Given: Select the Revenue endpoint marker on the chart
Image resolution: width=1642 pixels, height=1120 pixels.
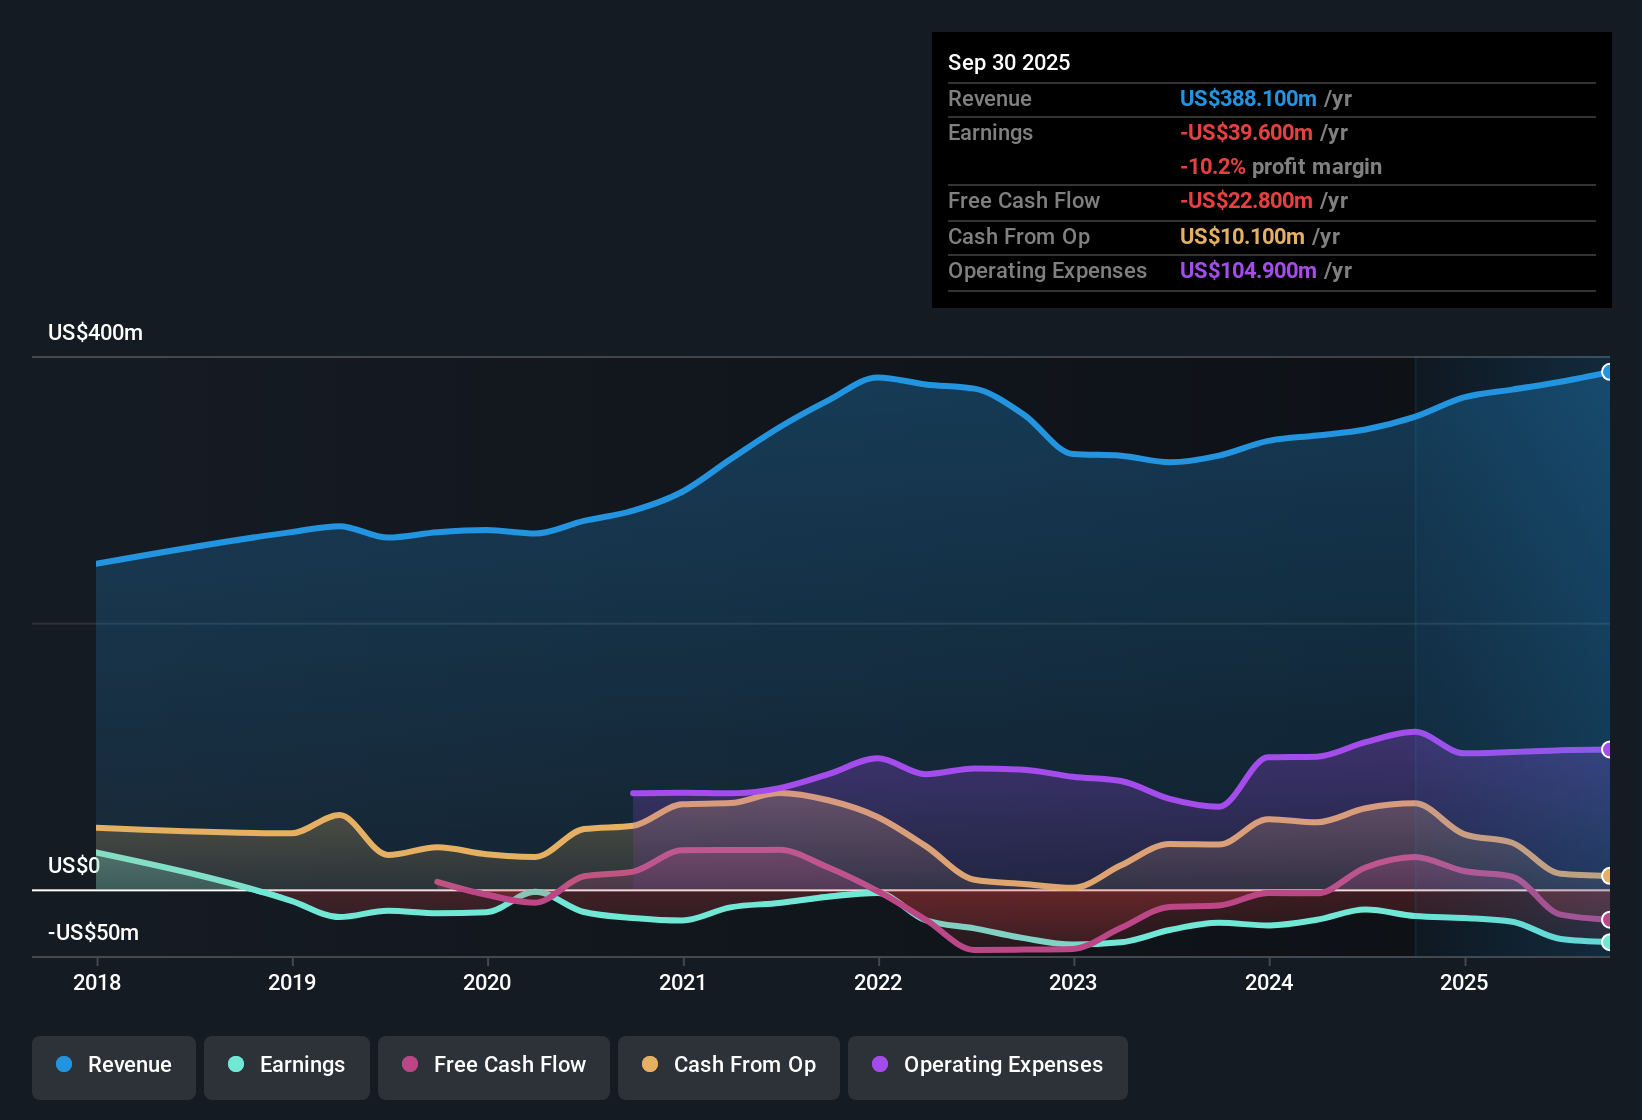Looking at the screenshot, I should coord(1608,371).
